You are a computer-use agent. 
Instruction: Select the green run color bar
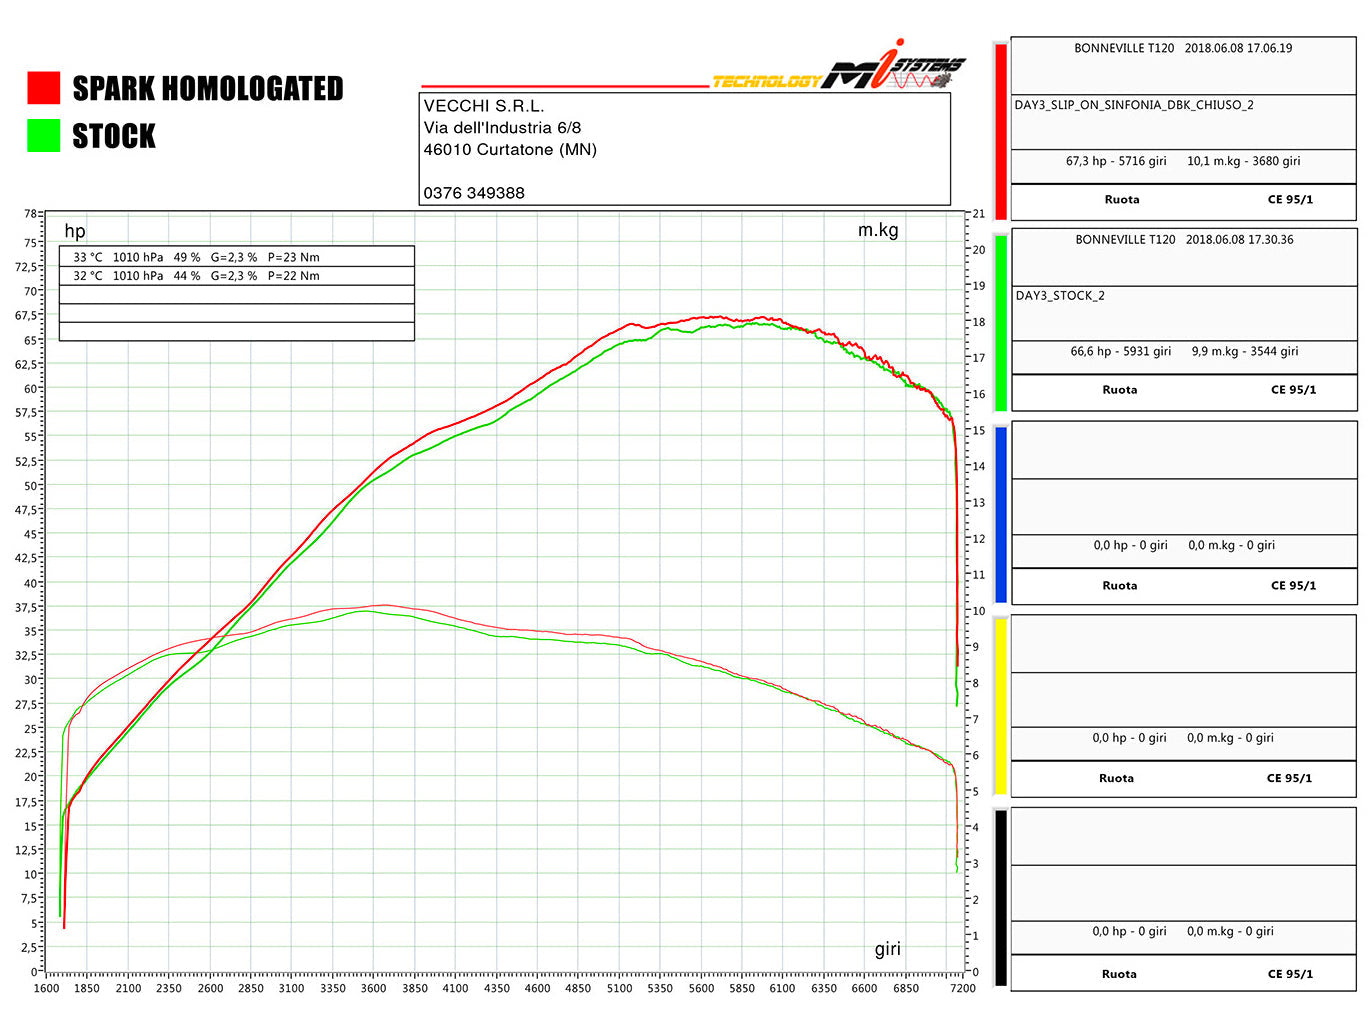(1001, 320)
